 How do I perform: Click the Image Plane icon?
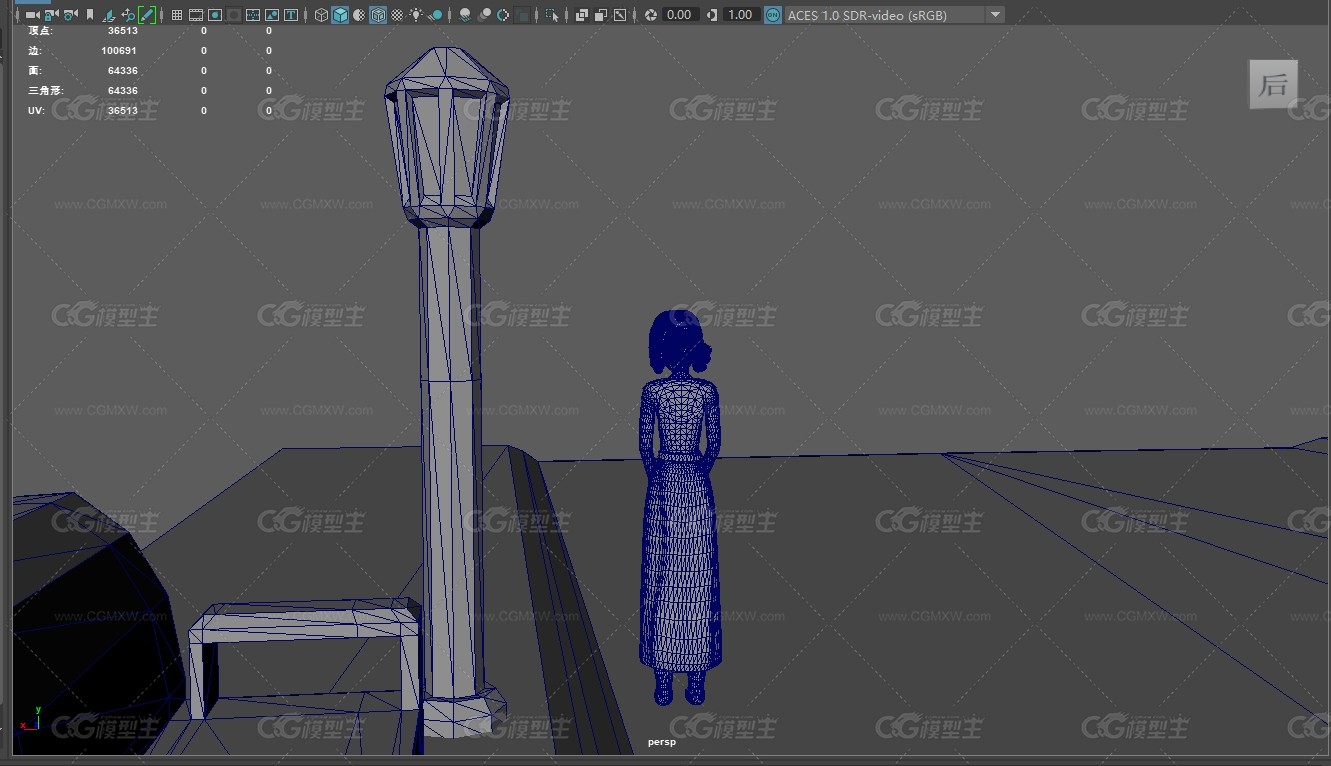(108, 15)
